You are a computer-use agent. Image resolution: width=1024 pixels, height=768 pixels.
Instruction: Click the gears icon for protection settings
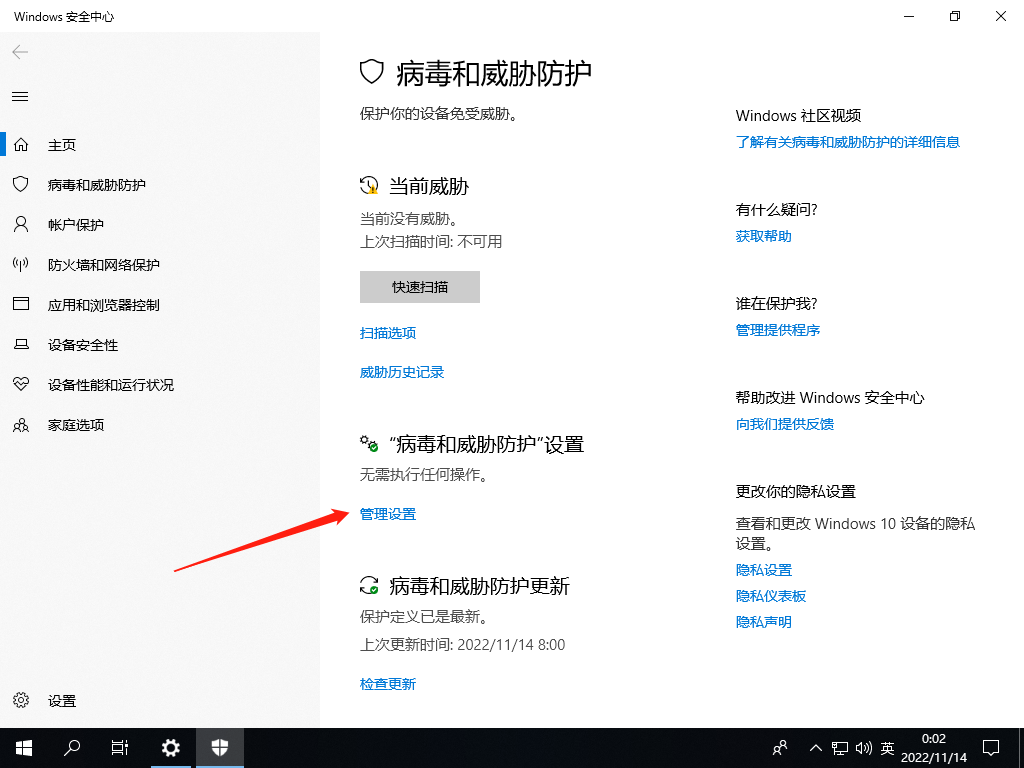(x=369, y=444)
